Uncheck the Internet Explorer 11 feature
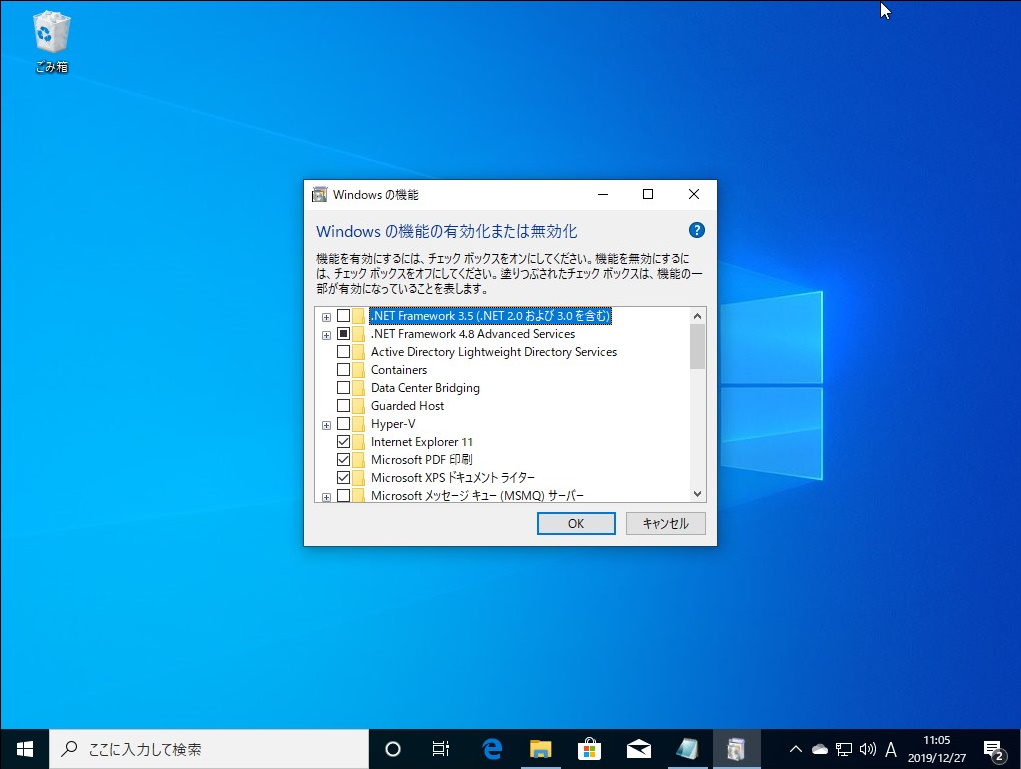Image resolution: width=1021 pixels, height=769 pixels. click(x=344, y=441)
